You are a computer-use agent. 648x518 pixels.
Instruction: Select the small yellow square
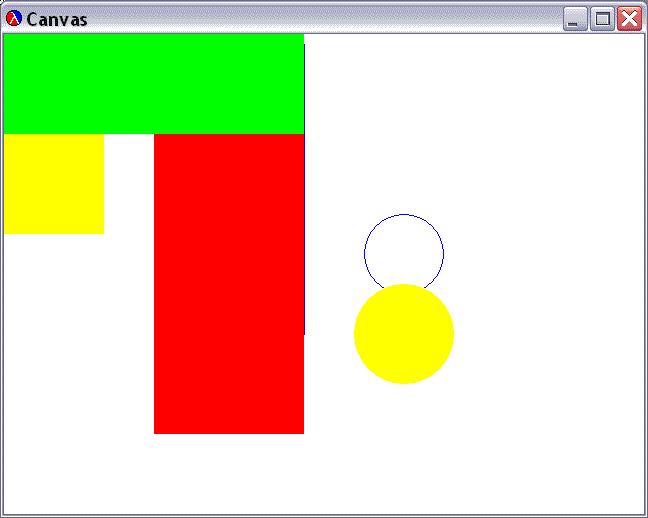[53, 183]
